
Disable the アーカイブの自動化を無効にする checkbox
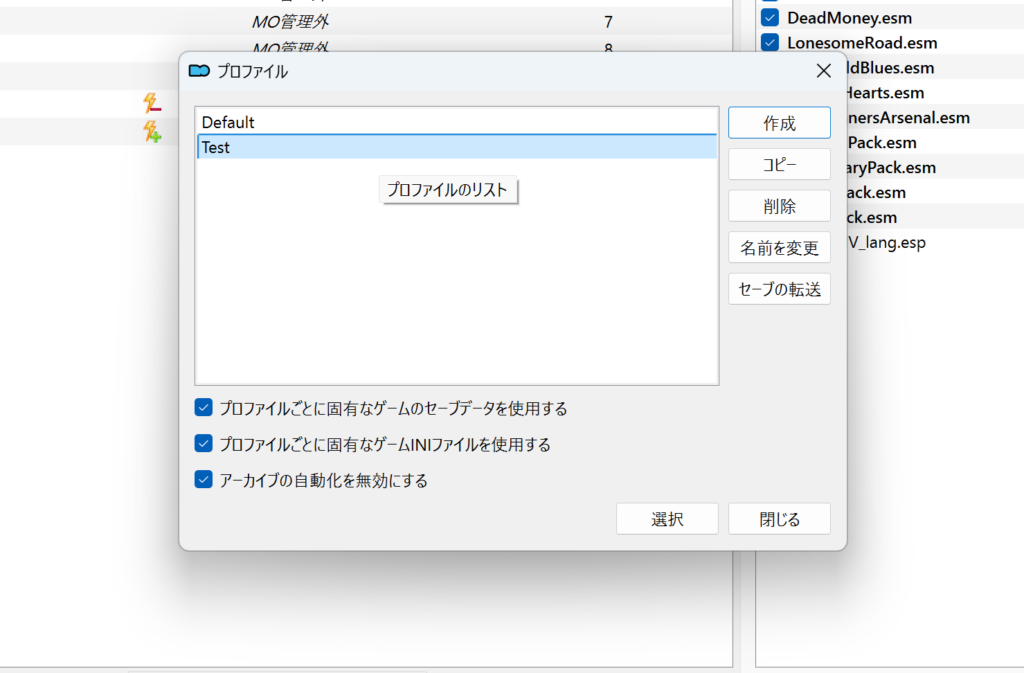point(204,480)
